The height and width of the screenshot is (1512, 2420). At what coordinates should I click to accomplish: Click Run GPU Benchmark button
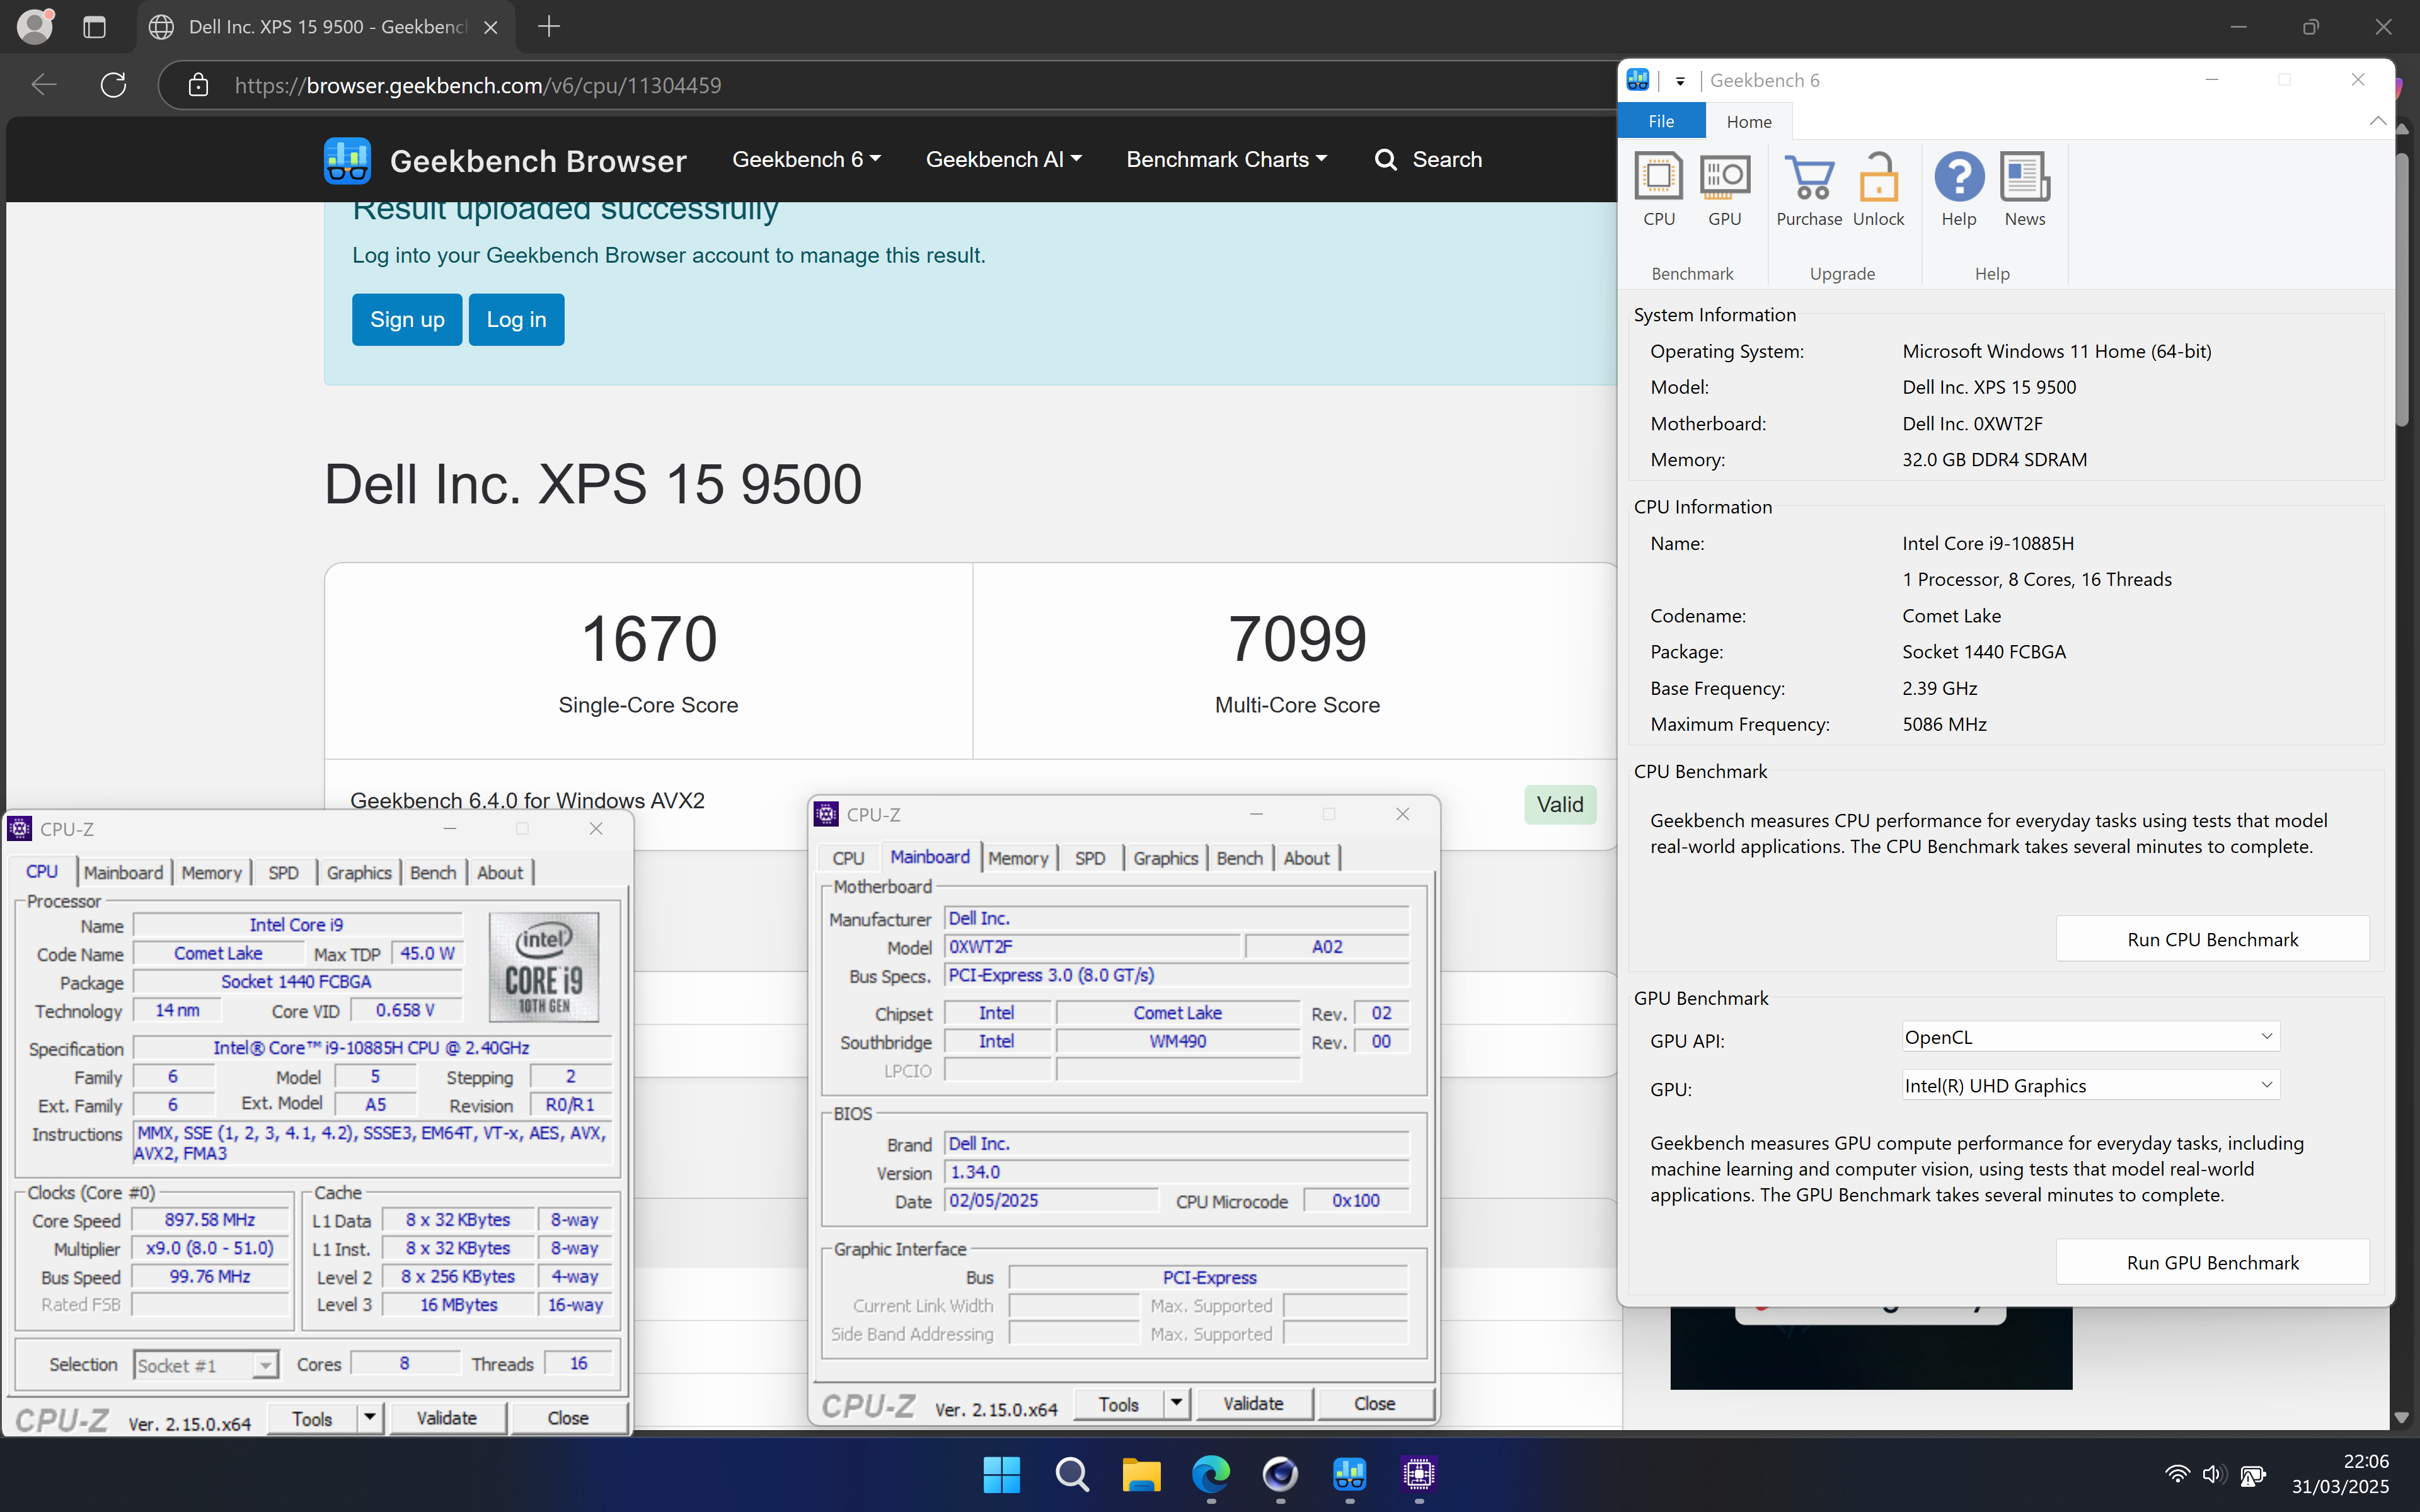coord(2212,1262)
